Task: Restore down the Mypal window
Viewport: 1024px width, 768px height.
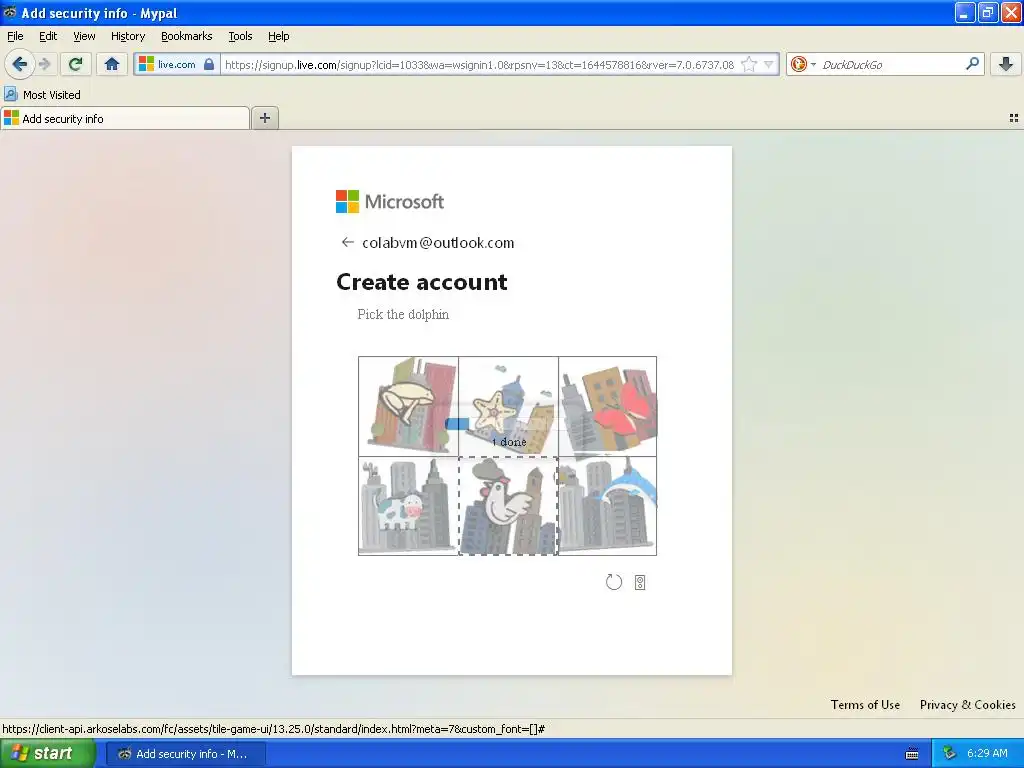Action: click(x=987, y=12)
